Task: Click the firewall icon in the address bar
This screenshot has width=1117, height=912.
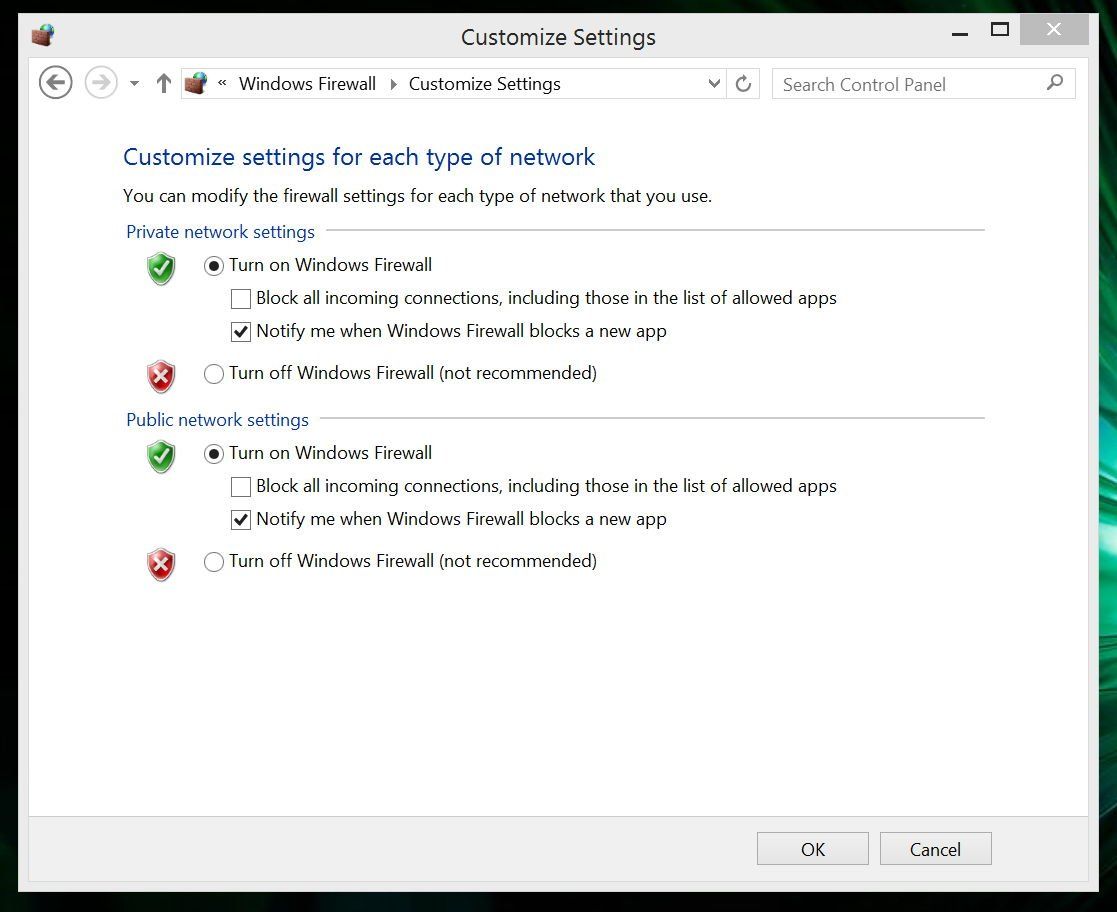Action: pyautogui.click(x=196, y=83)
